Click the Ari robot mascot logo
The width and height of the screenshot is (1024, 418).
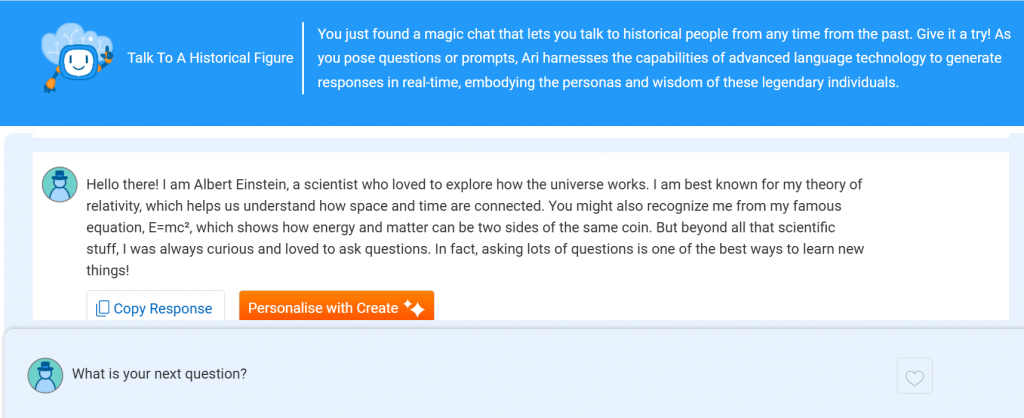click(76, 62)
